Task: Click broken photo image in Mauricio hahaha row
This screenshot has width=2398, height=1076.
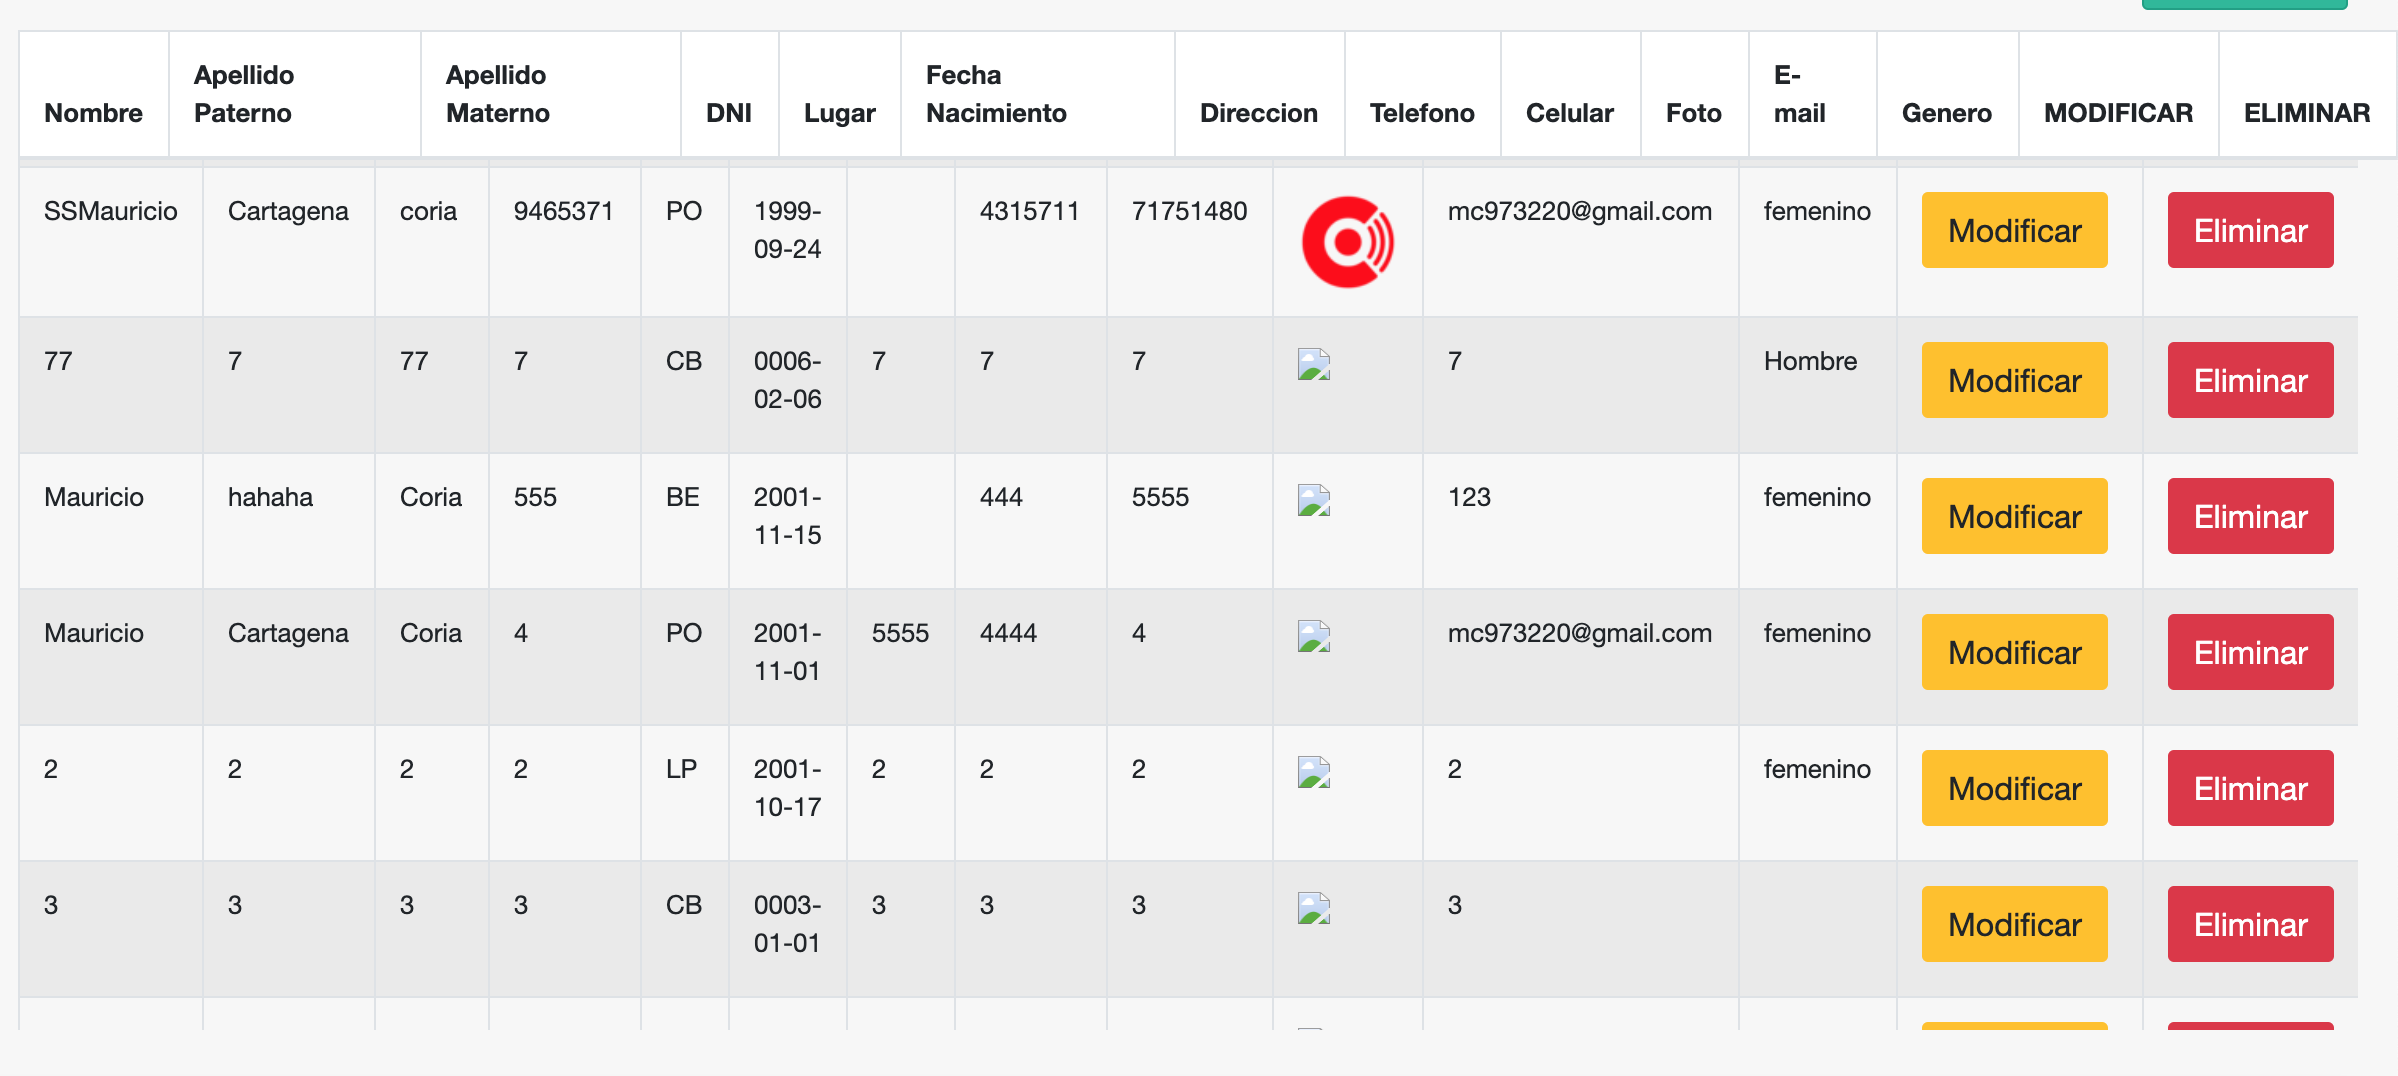Action: 1314,500
